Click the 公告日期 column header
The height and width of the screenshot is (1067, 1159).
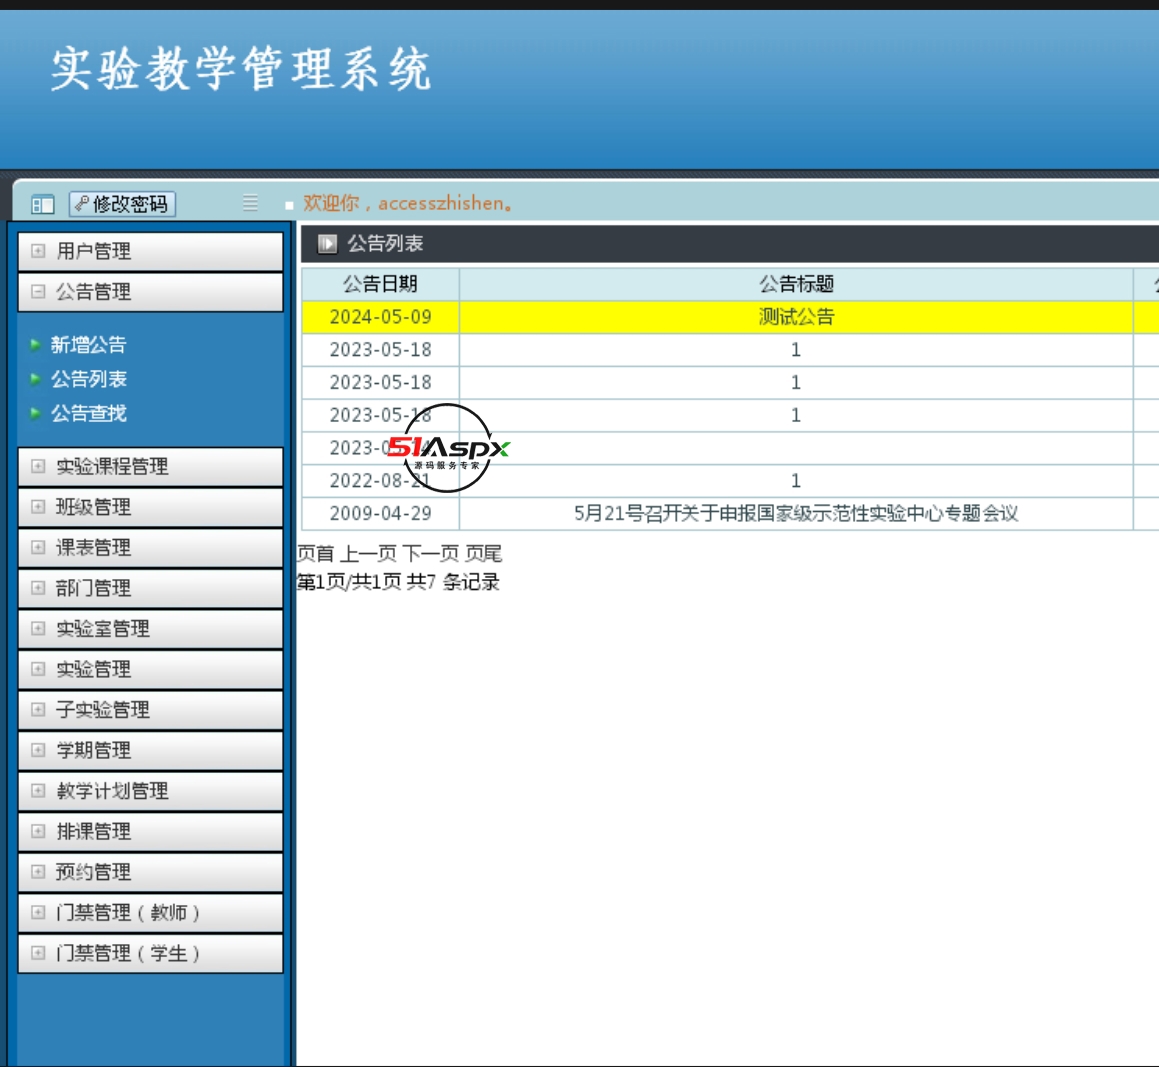pyautogui.click(x=381, y=284)
